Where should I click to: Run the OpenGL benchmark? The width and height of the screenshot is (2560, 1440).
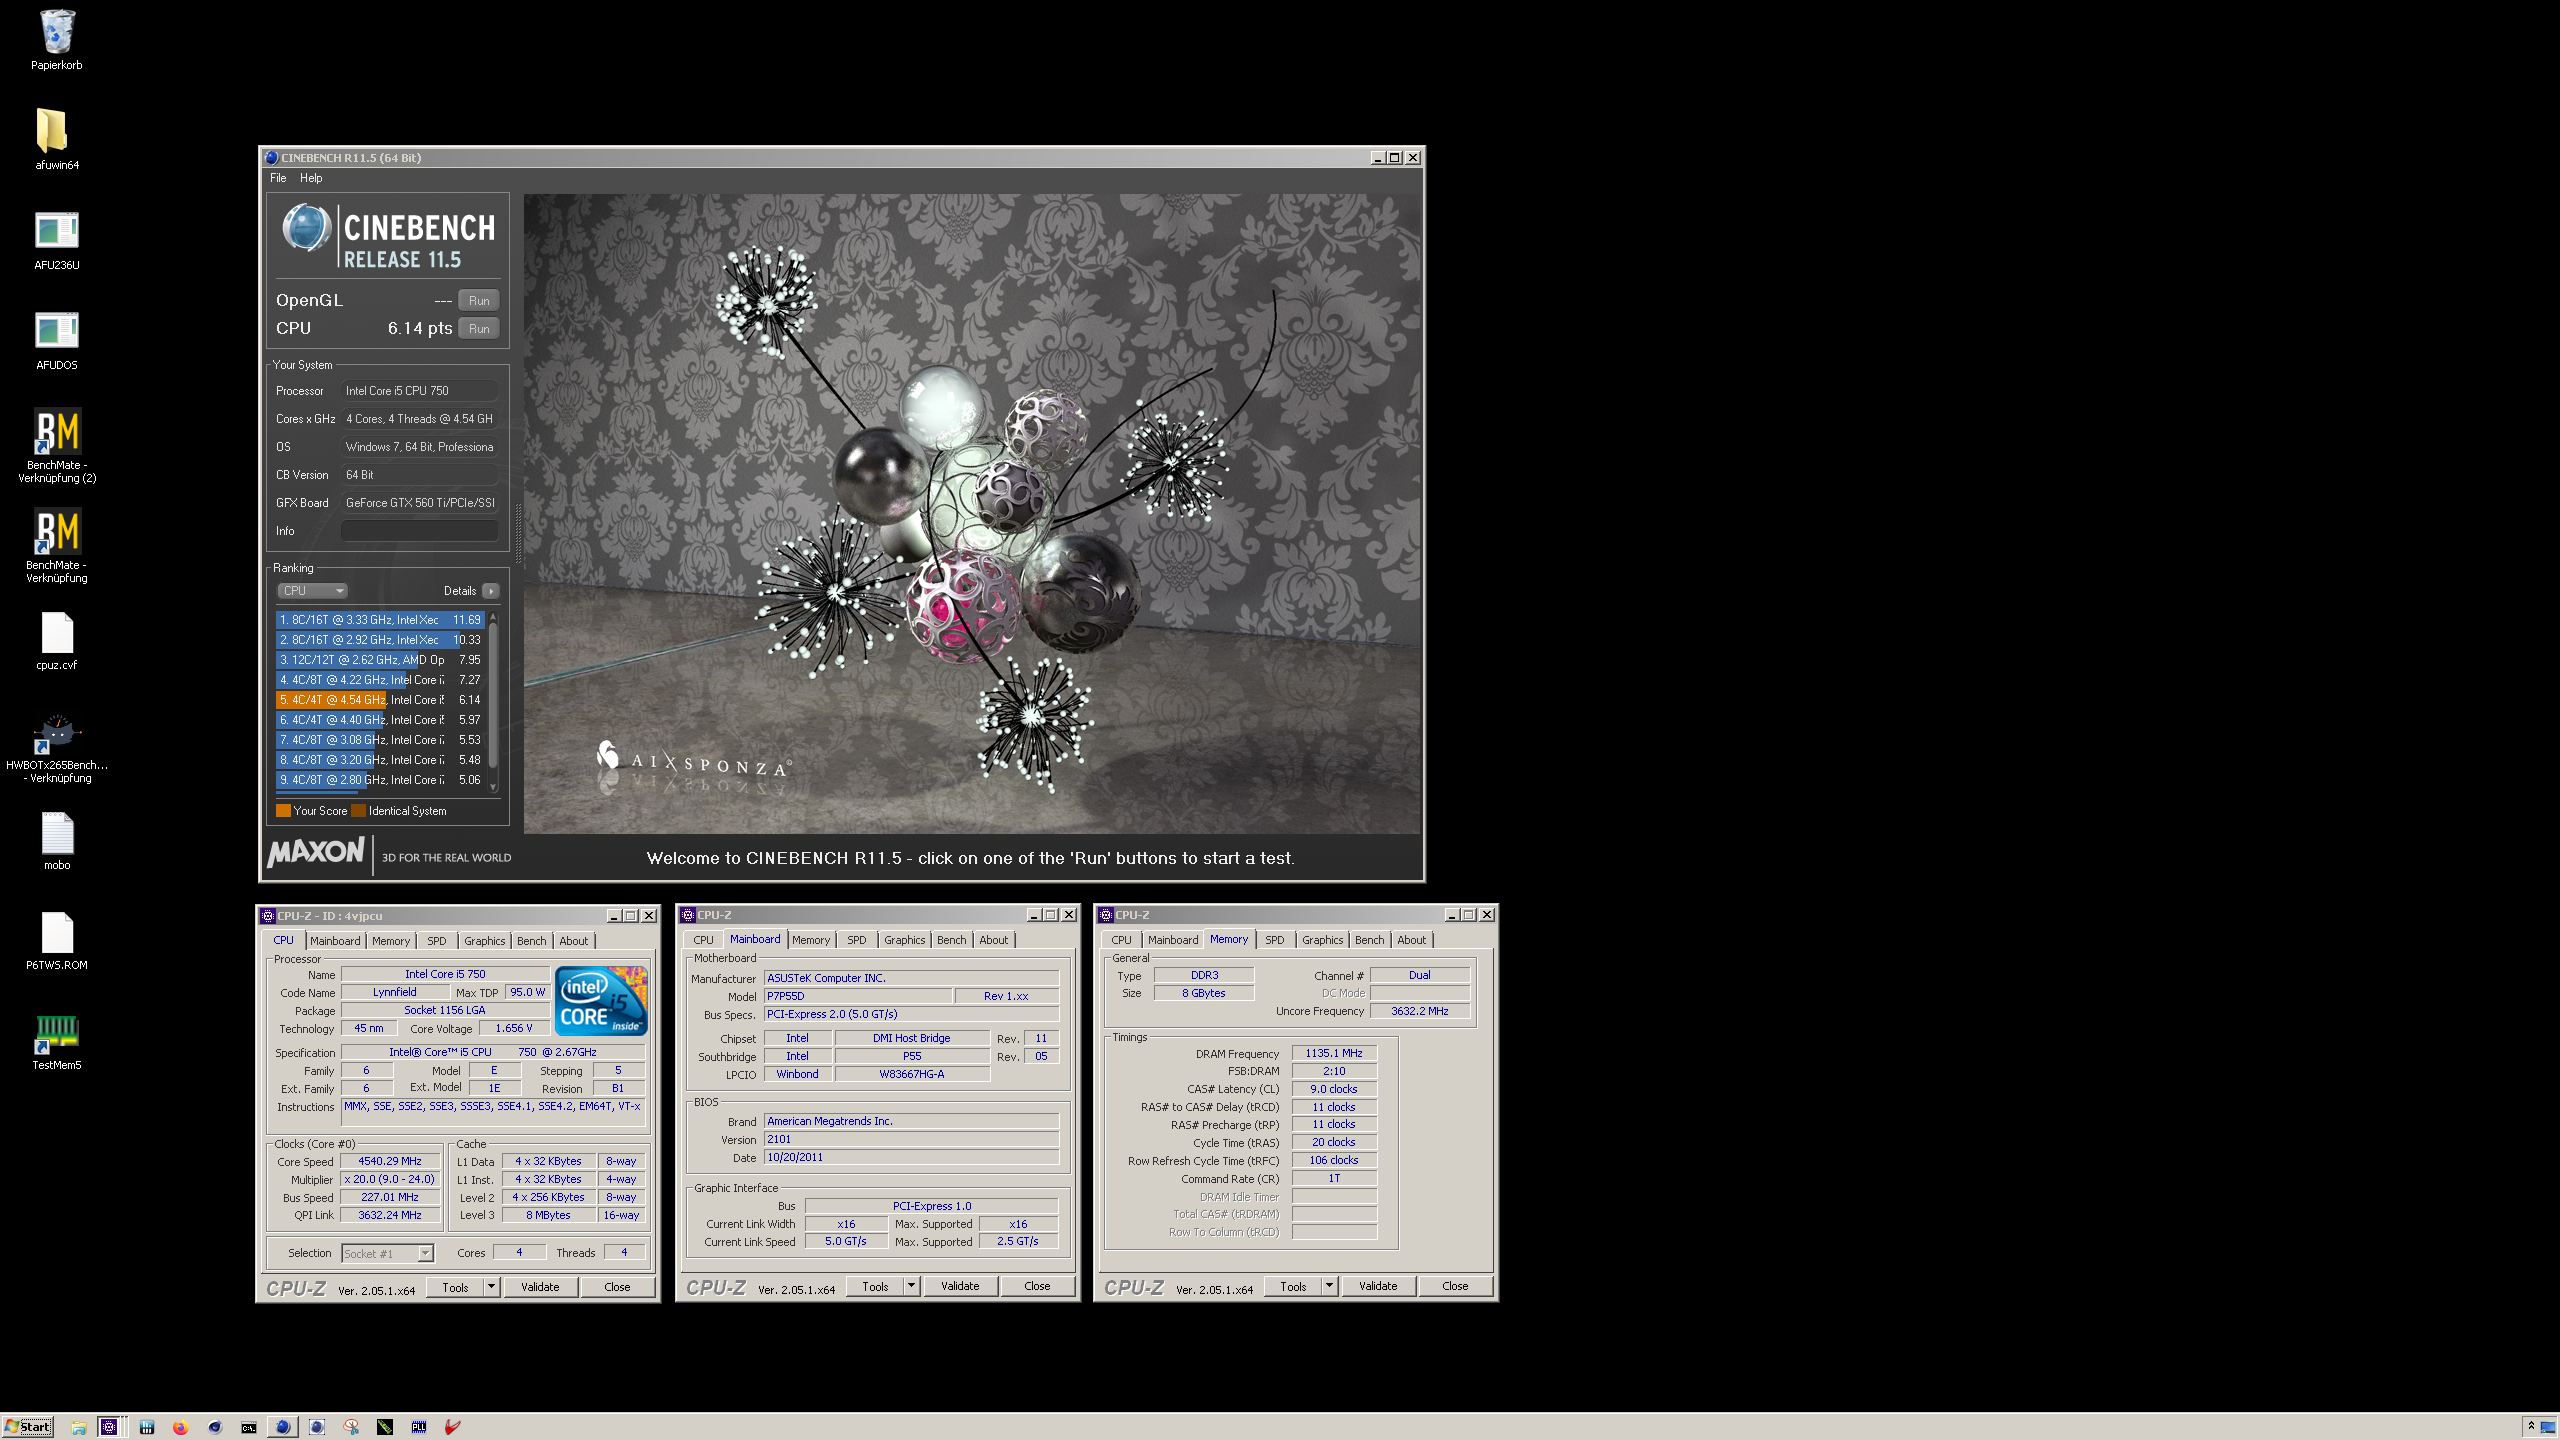pyautogui.click(x=479, y=300)
